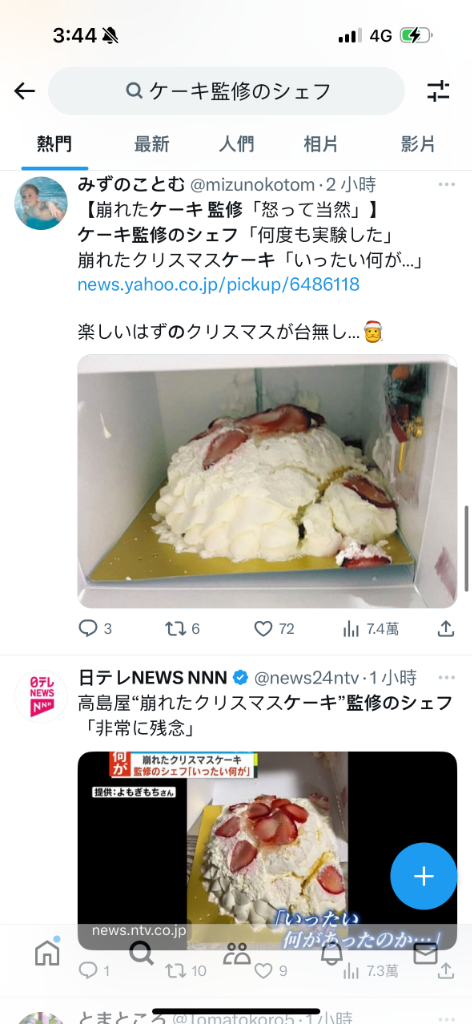Switch to 人們 tab

236,144
